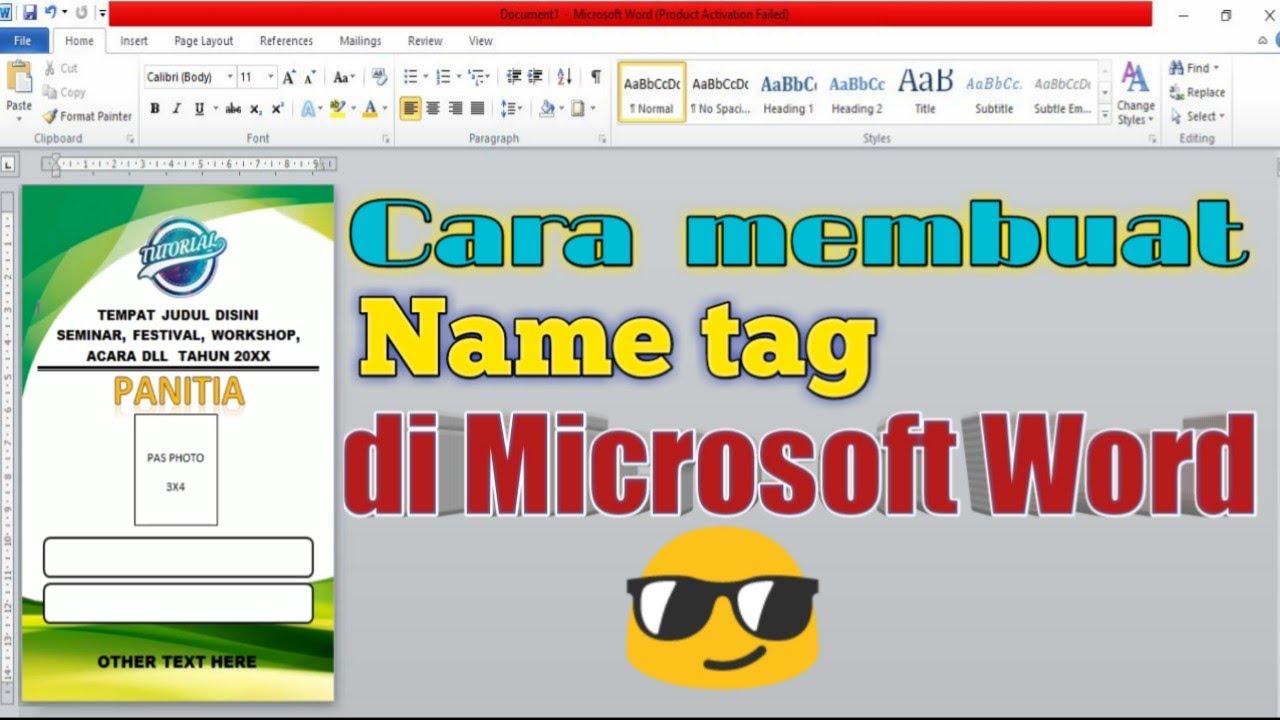Activate the Format Painter

click(x=87, y=116)
